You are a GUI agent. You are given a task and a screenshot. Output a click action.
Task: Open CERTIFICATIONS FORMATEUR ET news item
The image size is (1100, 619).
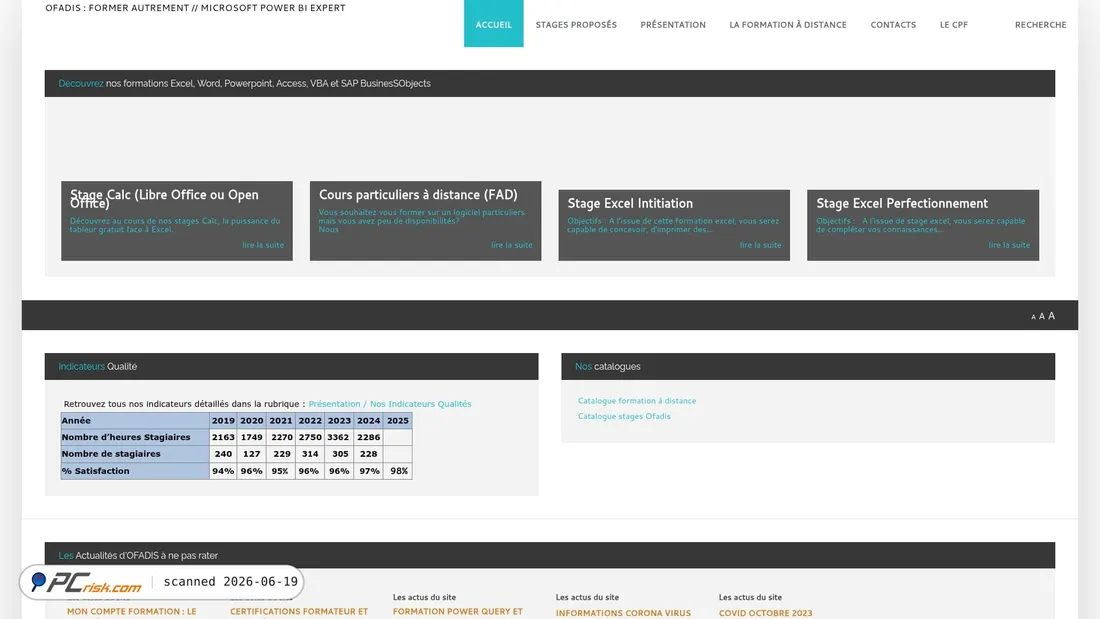pyautogui.click(x=299, y=612)
